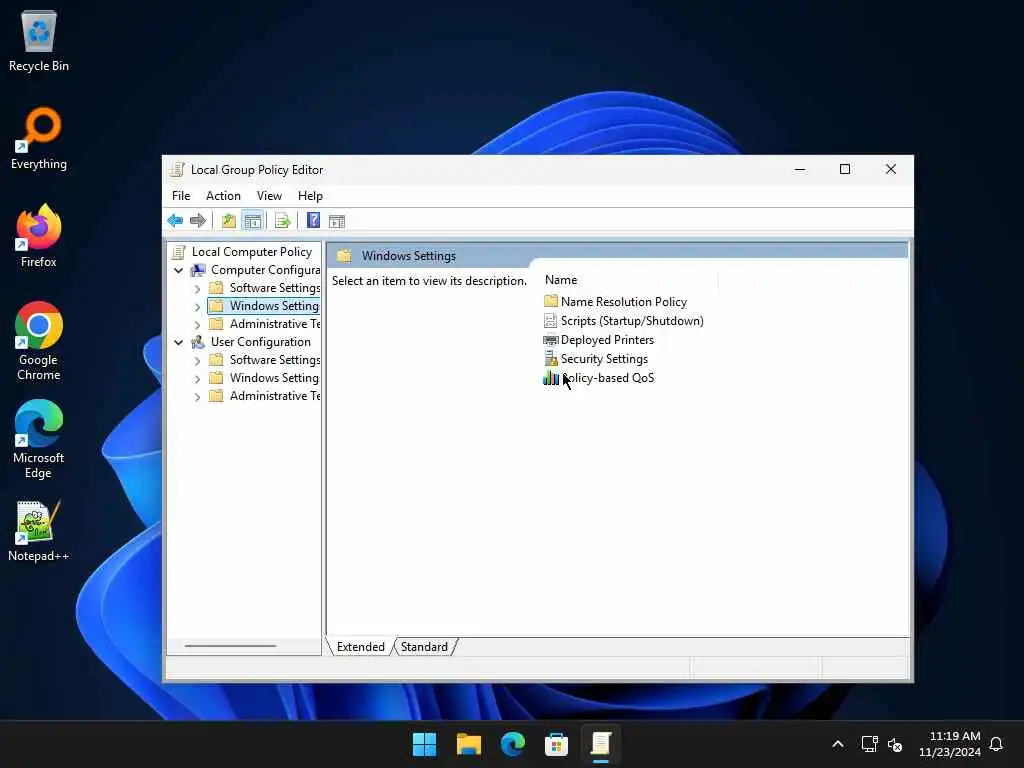Viewport: 1024px width, 768px height.
Task: Collapse the User Configuration node
Action: point(178,342)
